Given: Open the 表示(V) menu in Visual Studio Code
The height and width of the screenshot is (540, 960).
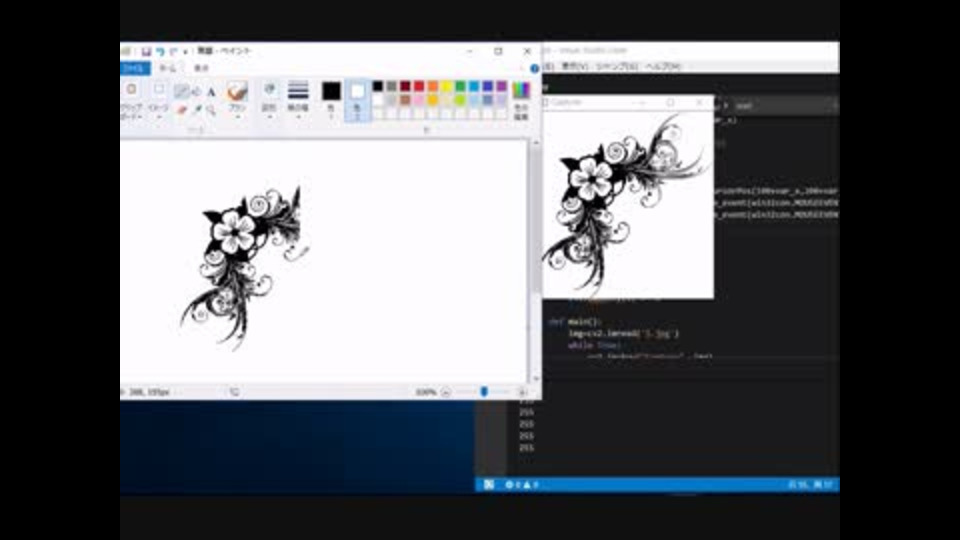Looking at the screenshot, I should click(x=574, y=66).
